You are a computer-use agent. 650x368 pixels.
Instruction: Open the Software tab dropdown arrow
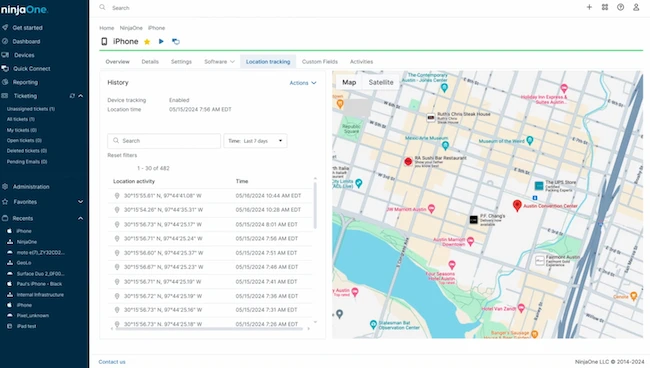pos(232,62)
